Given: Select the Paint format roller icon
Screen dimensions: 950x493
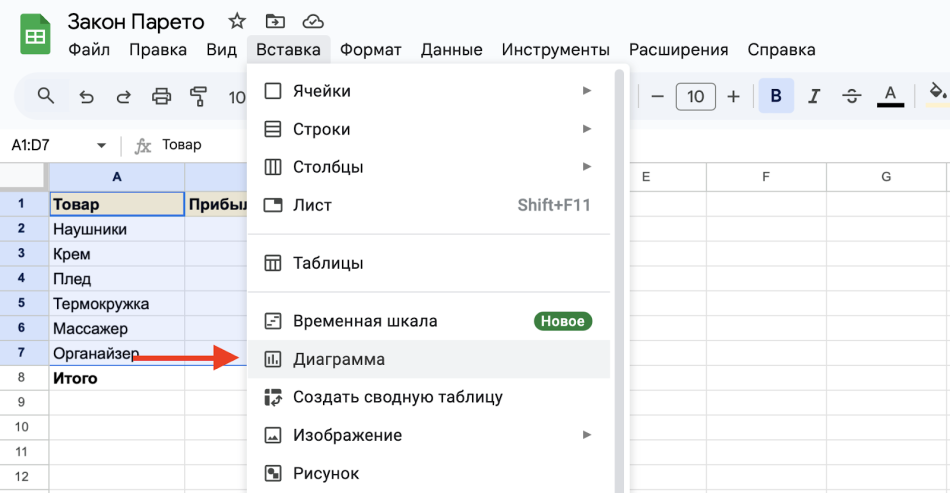Looking at the screenshot, I should (x=198, y=97).
